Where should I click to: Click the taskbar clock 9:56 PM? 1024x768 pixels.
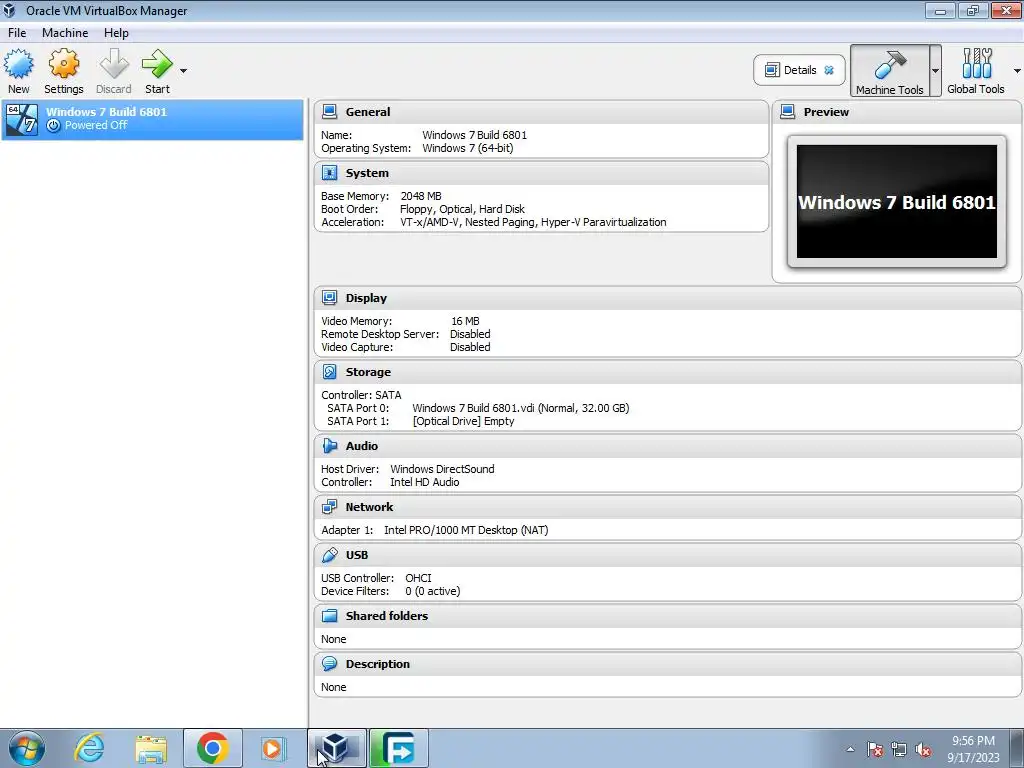point(973,741)
